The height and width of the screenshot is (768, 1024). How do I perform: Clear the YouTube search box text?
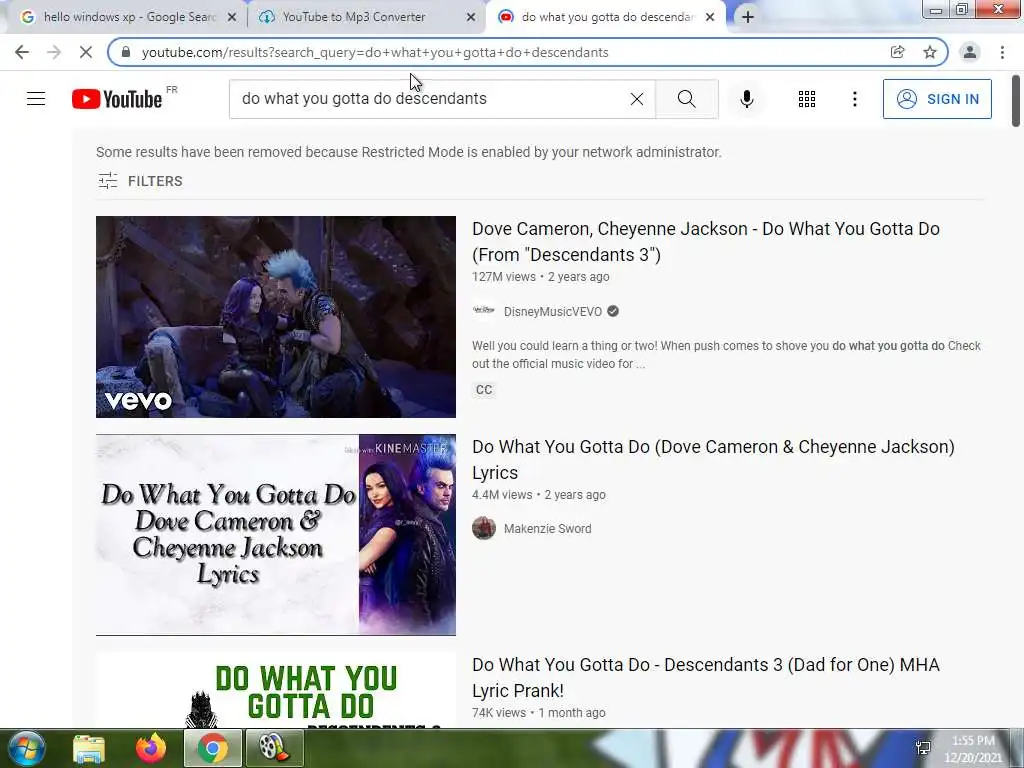[637, 99]
